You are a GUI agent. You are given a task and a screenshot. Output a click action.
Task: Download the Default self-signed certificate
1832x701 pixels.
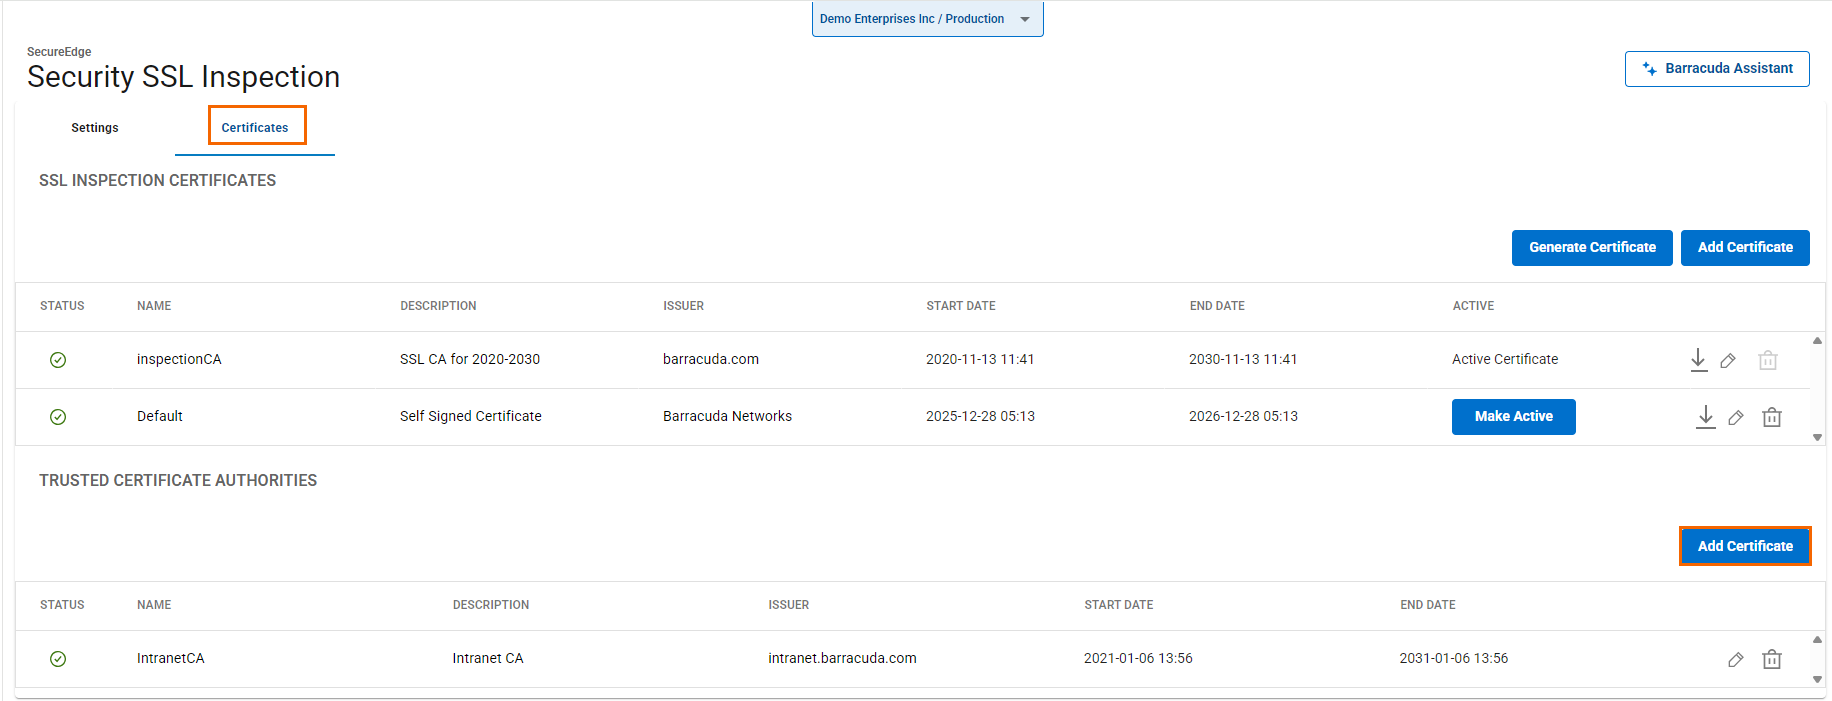(x=1706, y=417)
